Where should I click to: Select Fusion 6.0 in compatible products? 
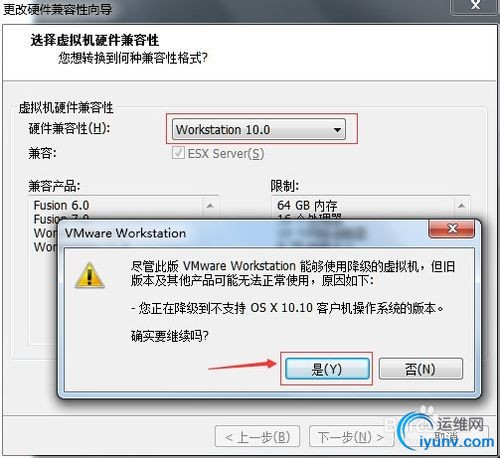(61, 205)
